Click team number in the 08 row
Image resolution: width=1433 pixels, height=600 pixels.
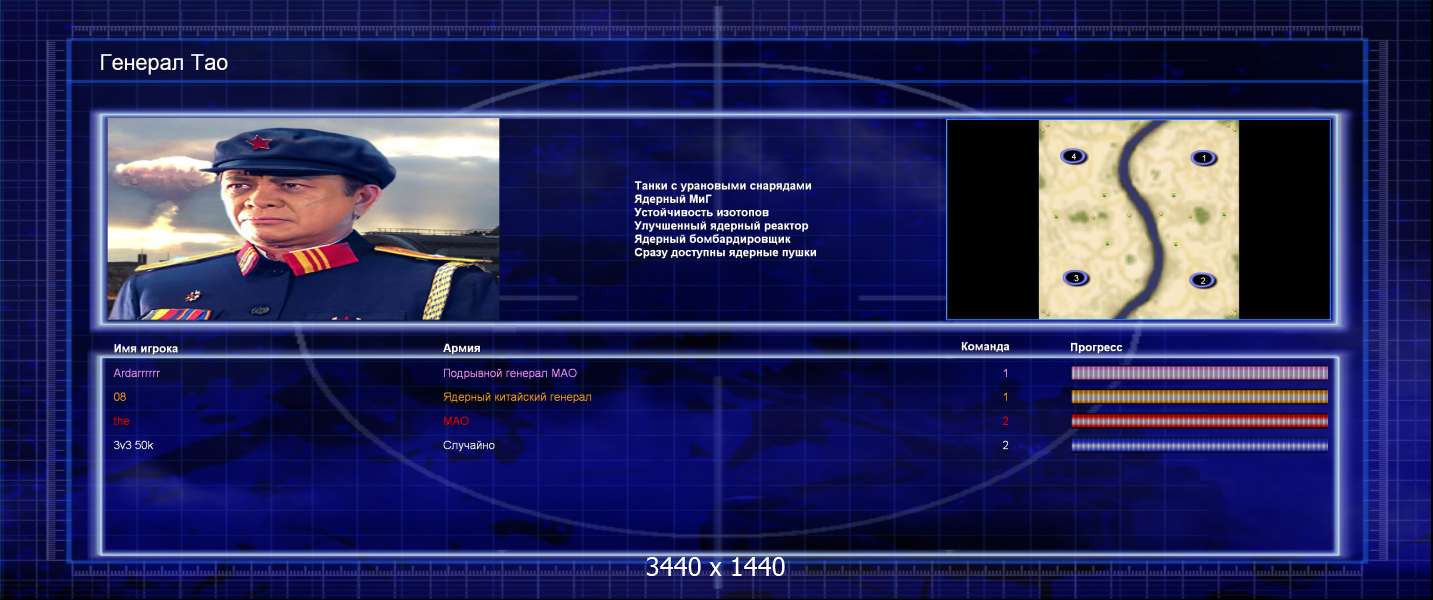(1006, 397)
